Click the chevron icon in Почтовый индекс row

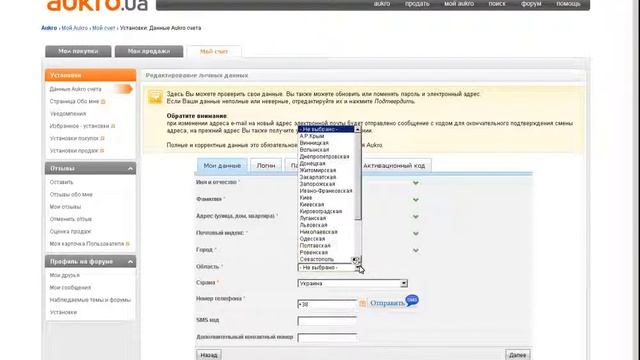click(x=416, y=233)
